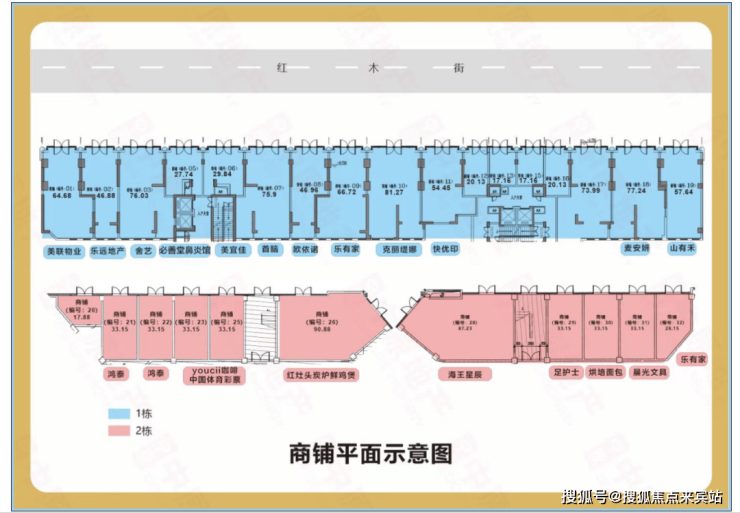Click the 必善堂鼻炎馆 label

[x=185, y=251]
